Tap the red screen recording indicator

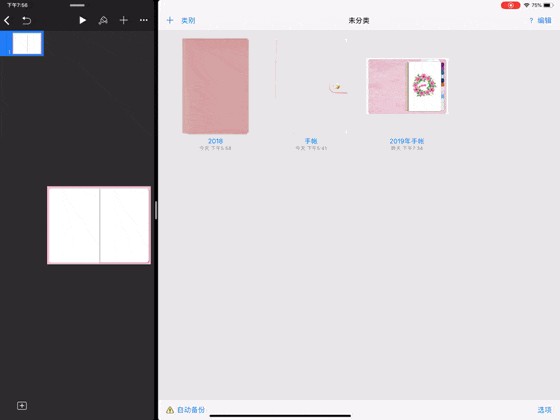510,5
